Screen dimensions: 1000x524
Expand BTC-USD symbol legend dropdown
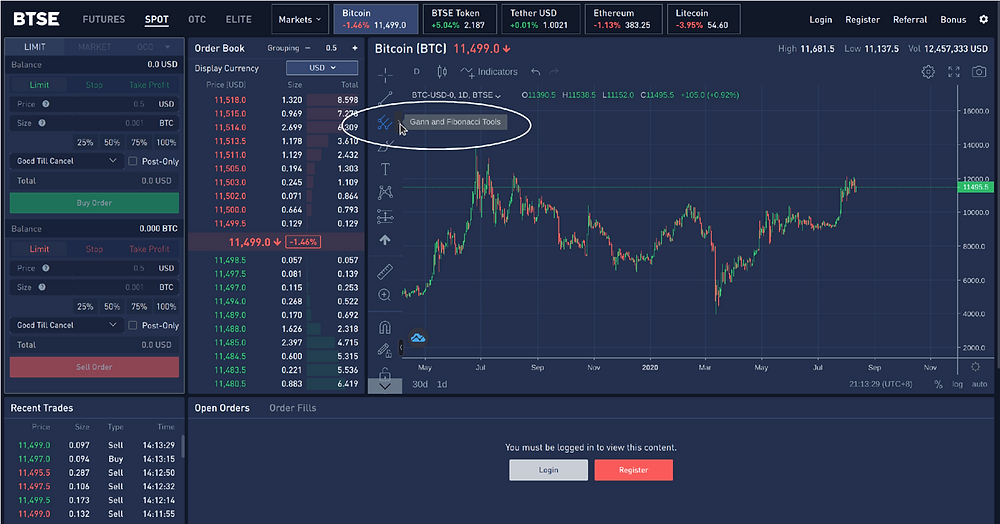click(x=498, y=96)
